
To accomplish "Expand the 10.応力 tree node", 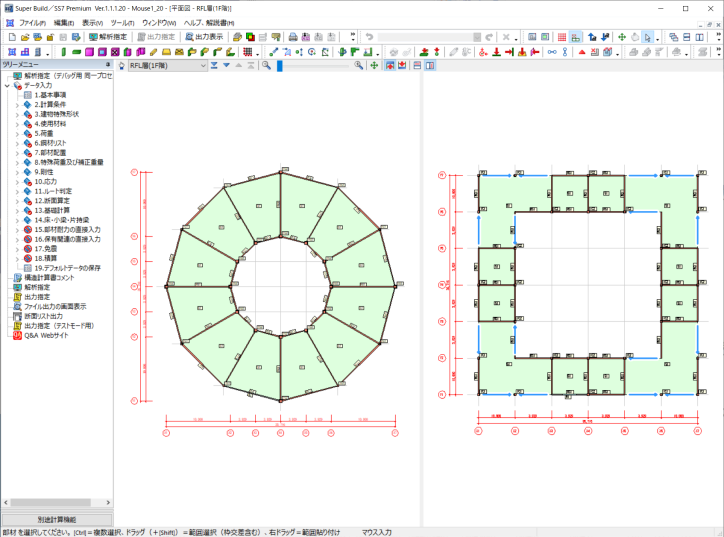I will 18,181.
